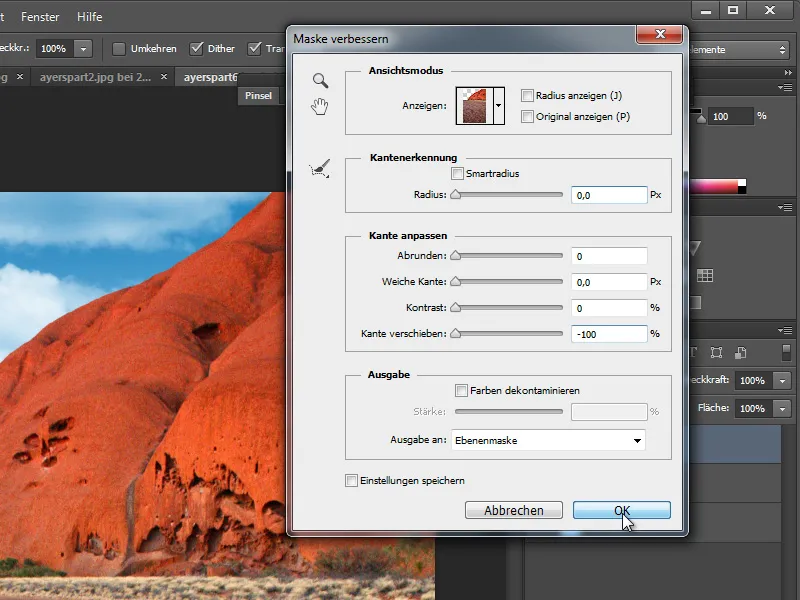The height and width of the screenshot is (600, 800).
Task: Close the ayerspart2.jpg document tab
Action: (x=164, y=77)
